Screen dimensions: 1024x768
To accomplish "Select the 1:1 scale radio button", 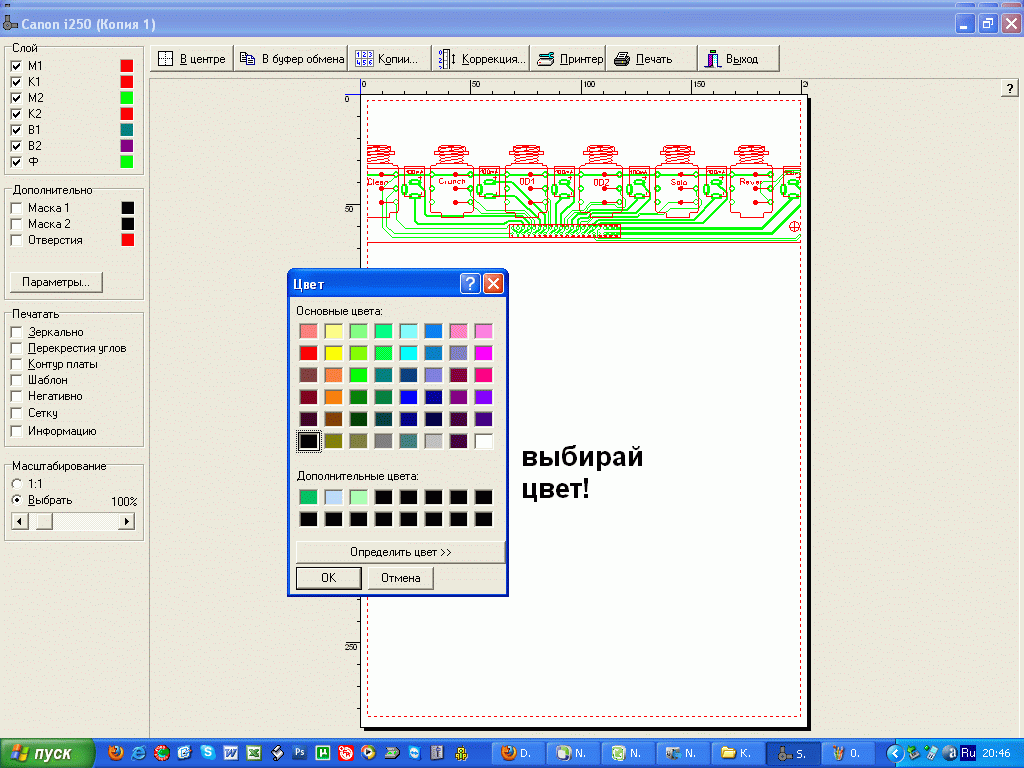I will pyautogui.click(x=17, y=484).
